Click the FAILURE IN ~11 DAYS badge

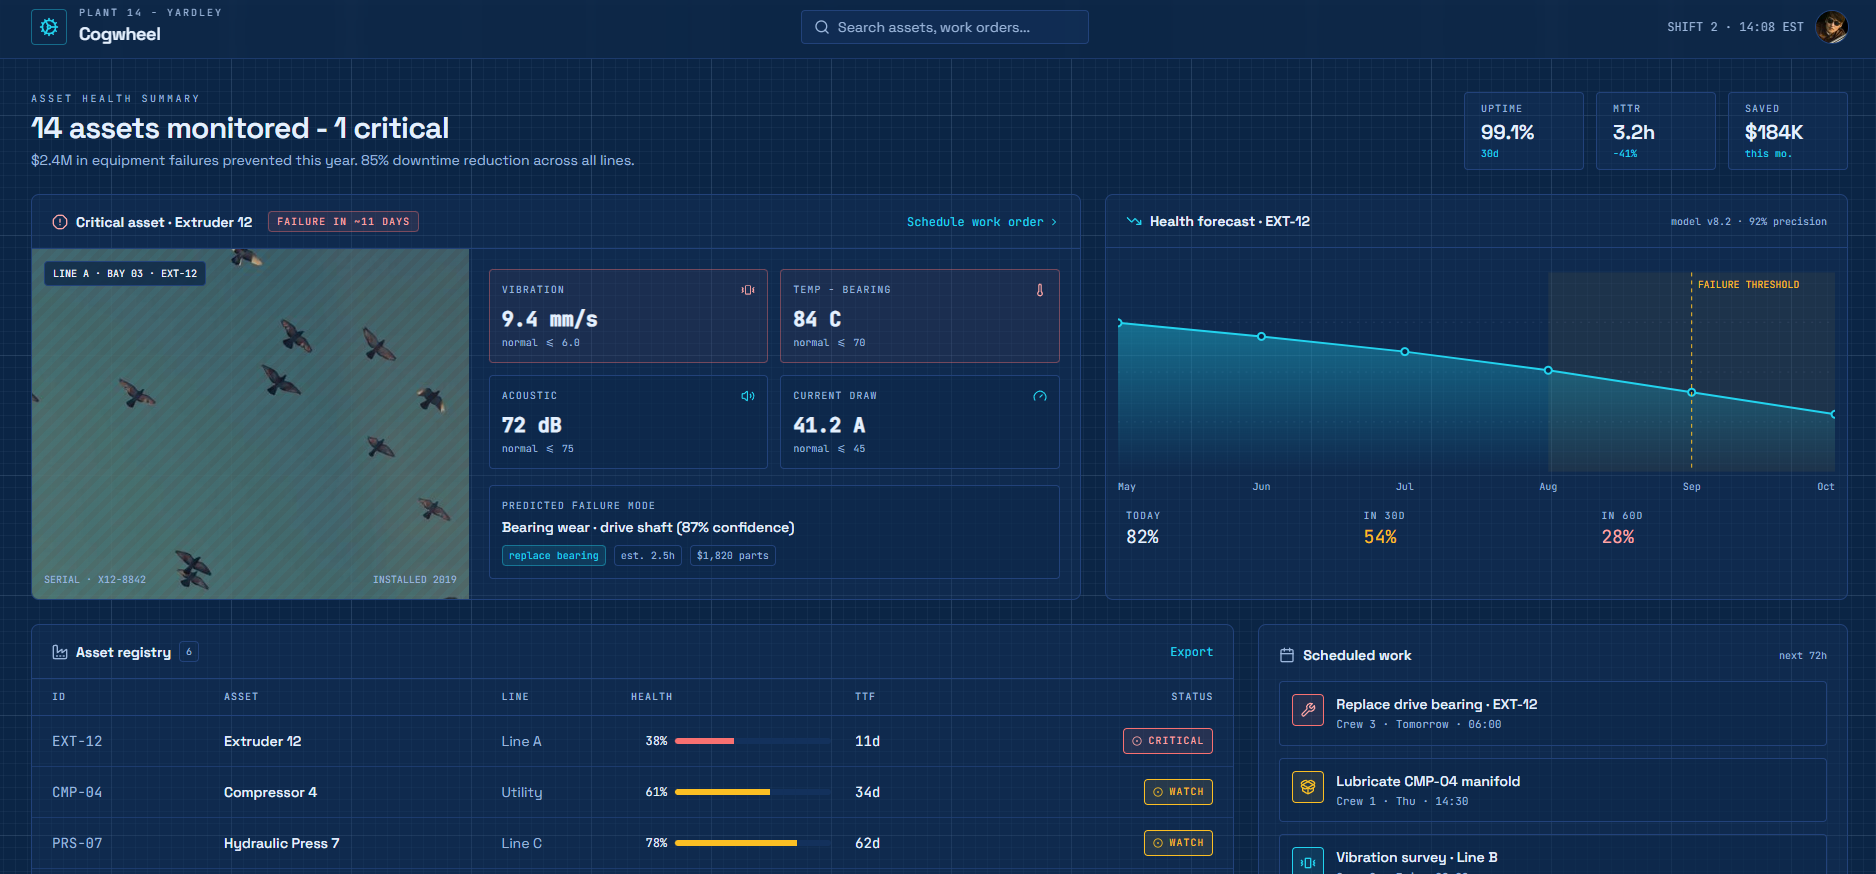coord(343,222)
